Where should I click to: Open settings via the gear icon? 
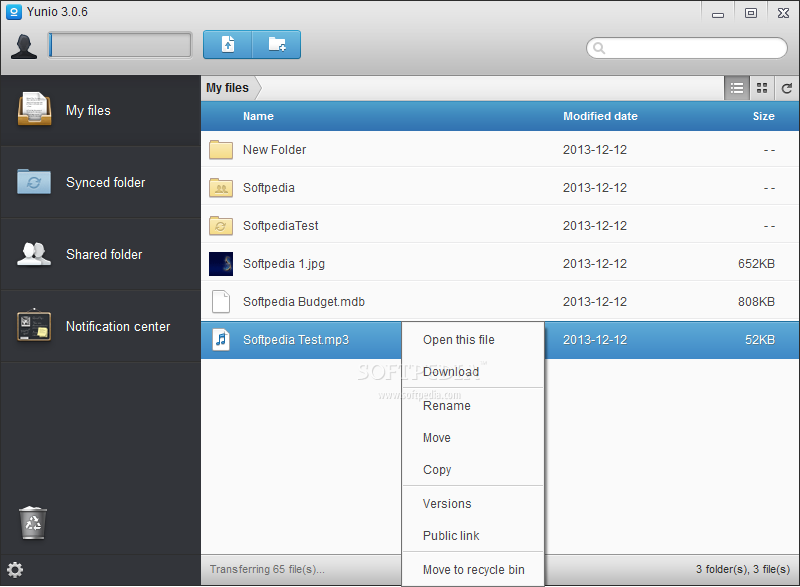(15, 570)
